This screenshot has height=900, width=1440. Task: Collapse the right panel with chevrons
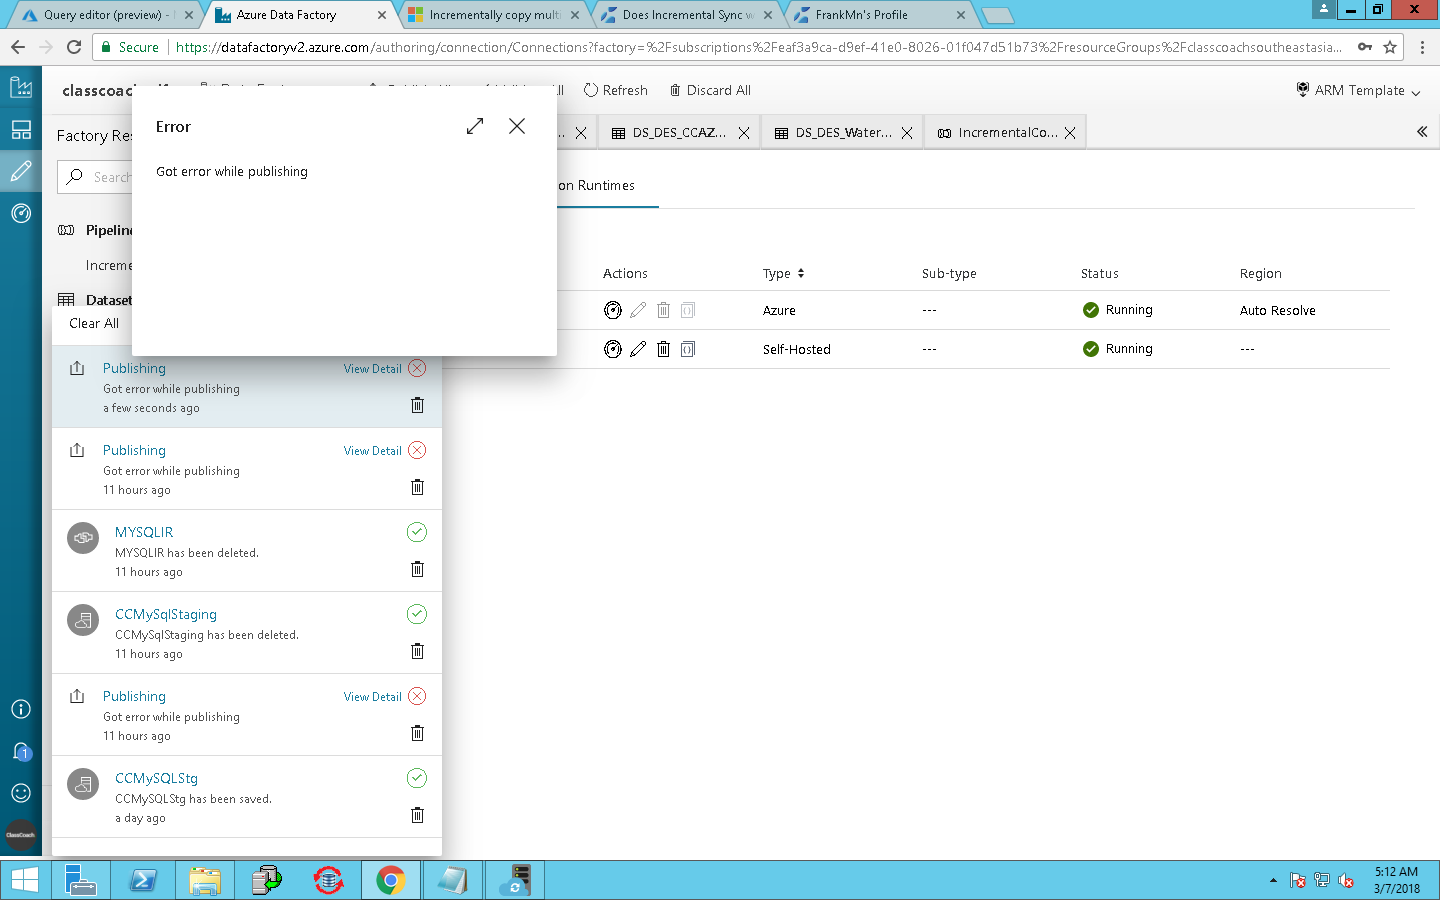pos(1422,132)
